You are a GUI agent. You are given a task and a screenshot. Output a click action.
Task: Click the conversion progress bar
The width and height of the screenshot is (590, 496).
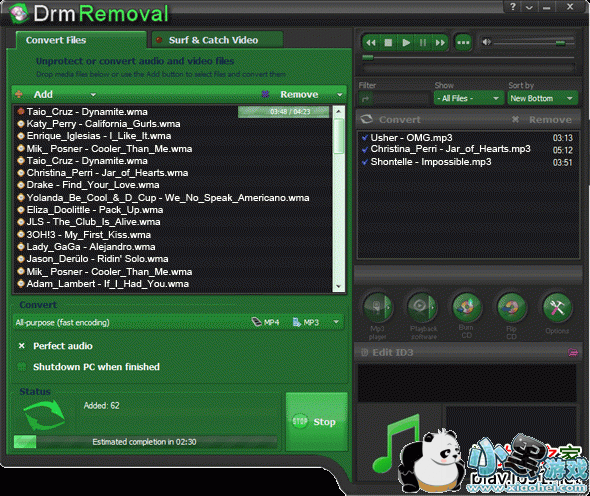coord(145,442)
